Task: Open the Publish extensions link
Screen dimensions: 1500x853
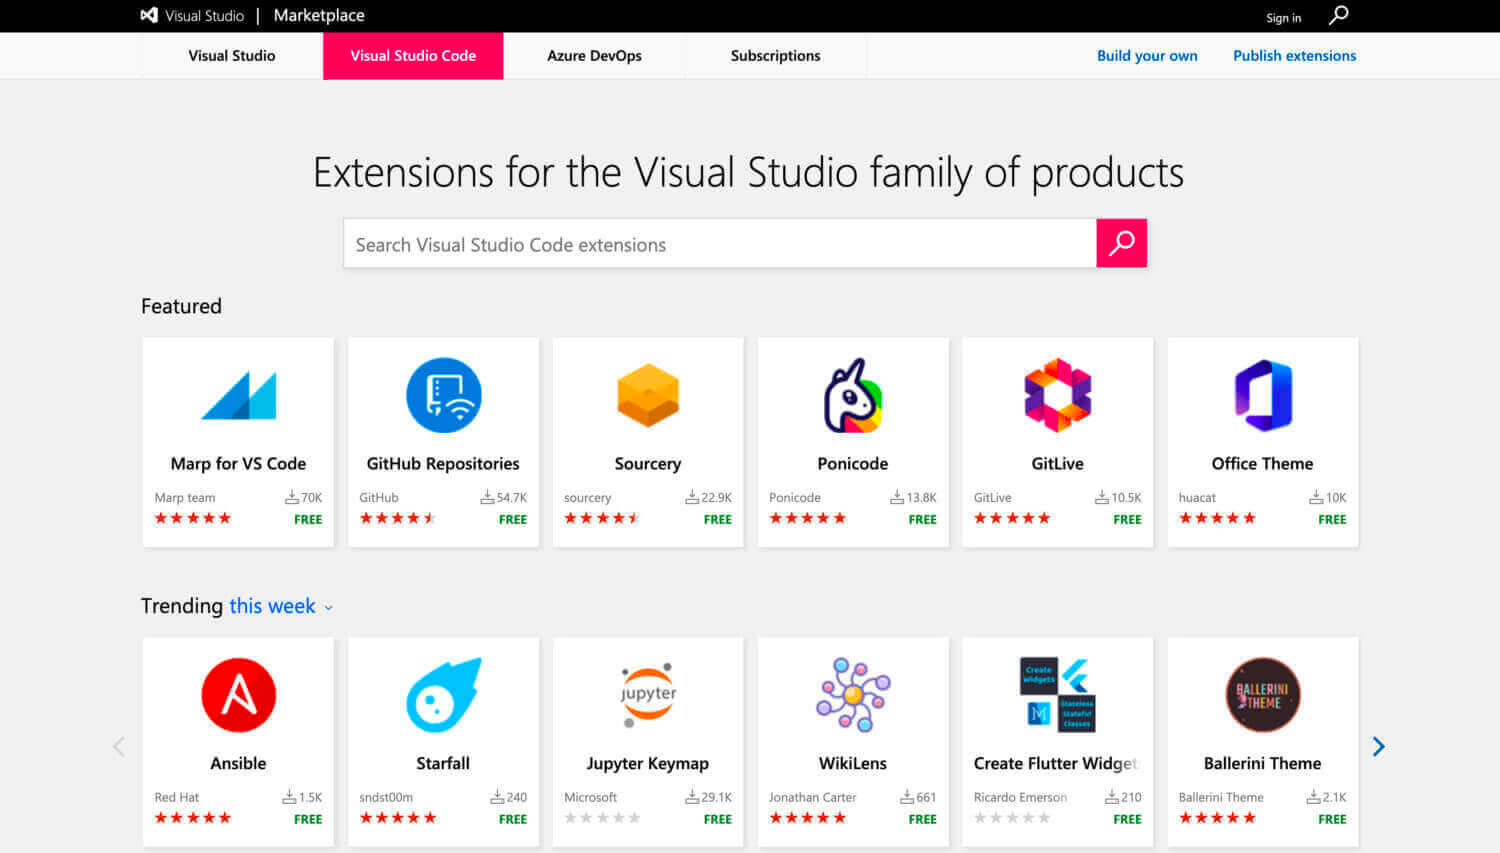Action: click(x=1294, y=56)
